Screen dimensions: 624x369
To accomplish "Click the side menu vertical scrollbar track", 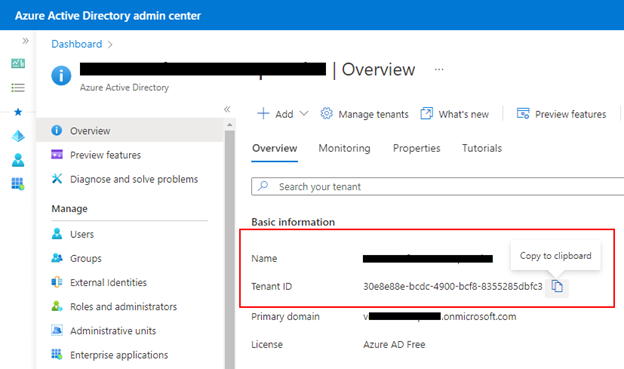I will [x=230, y=249].
